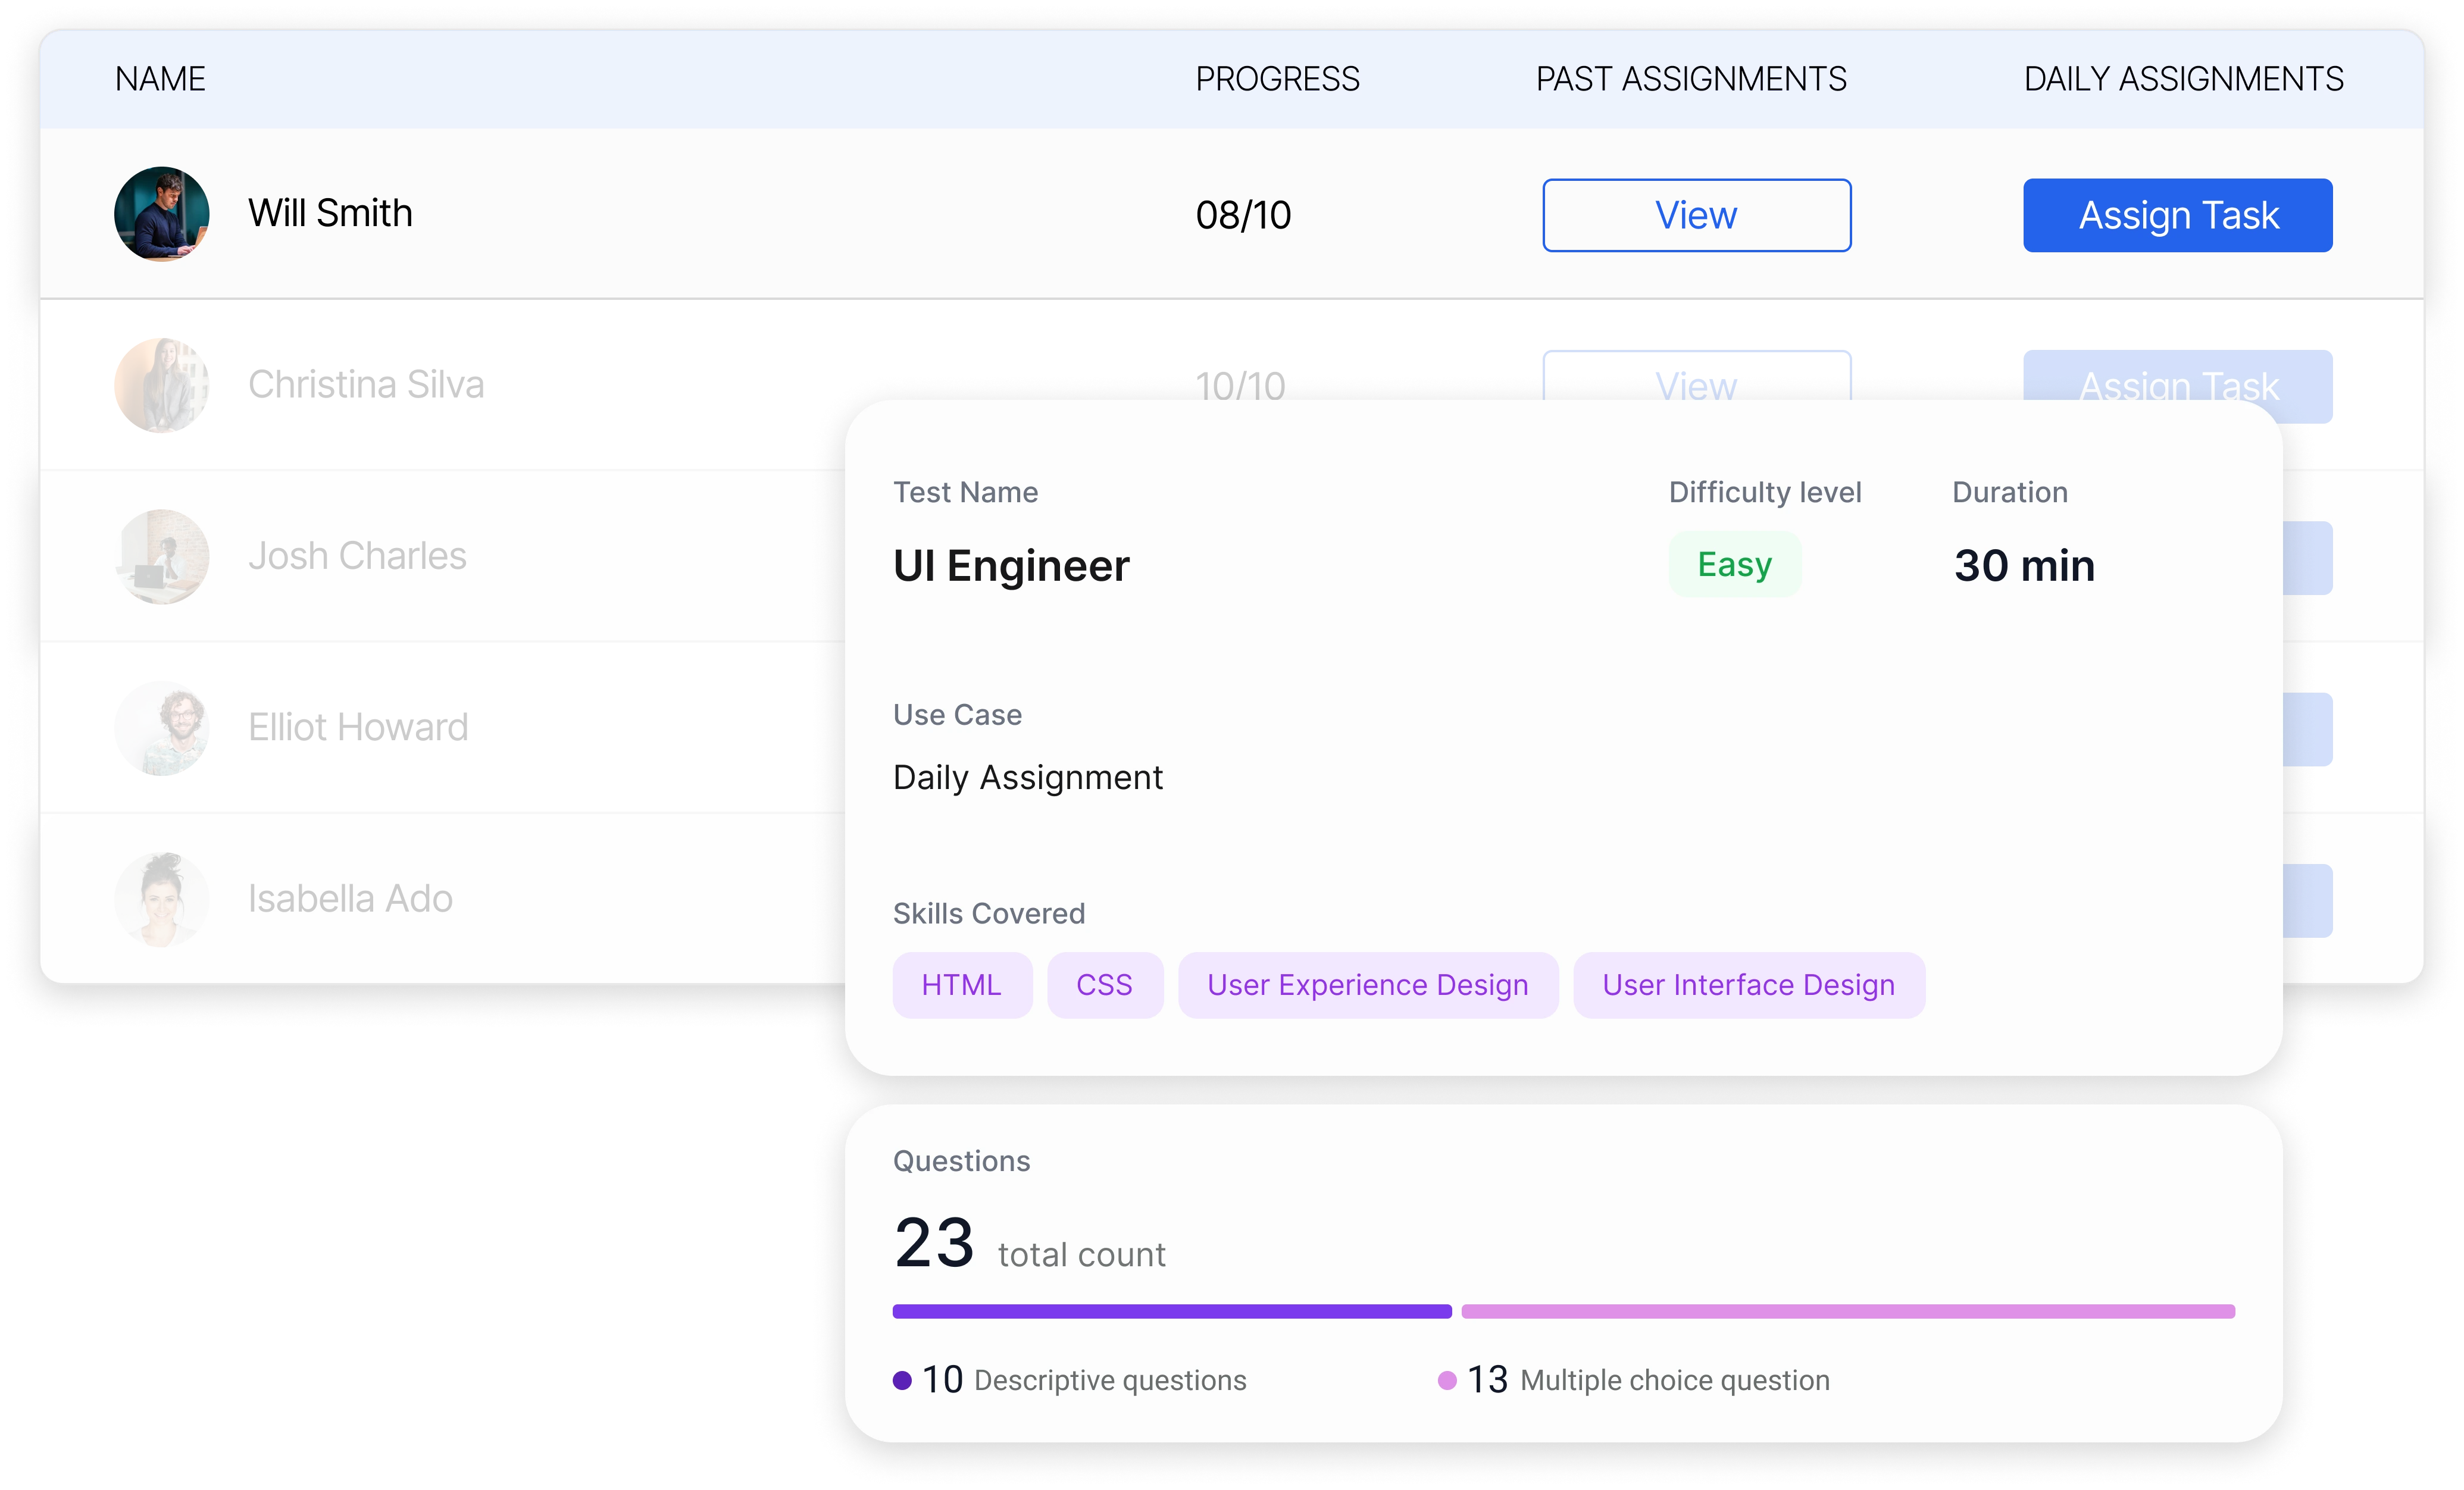Open Elliot Howard's avatar photo

pyautogui.click(x=162, y=728)
